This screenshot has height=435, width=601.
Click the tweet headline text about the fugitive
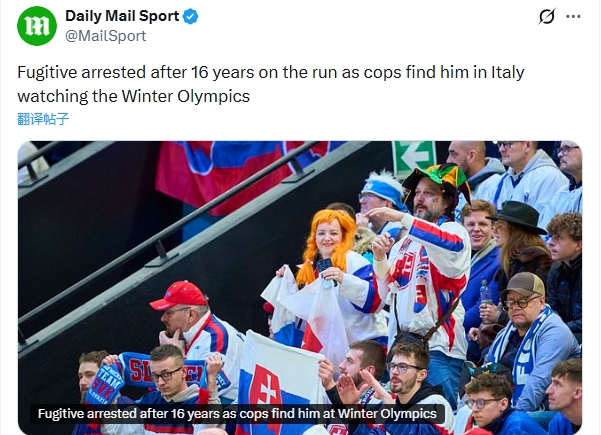pyautogui.click(x=270, y=85)
